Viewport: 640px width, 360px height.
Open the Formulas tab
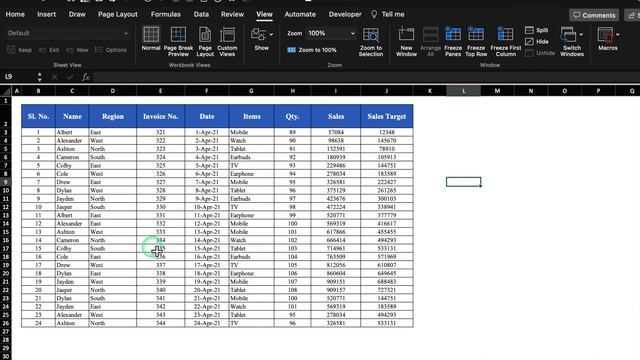(166, 14)
